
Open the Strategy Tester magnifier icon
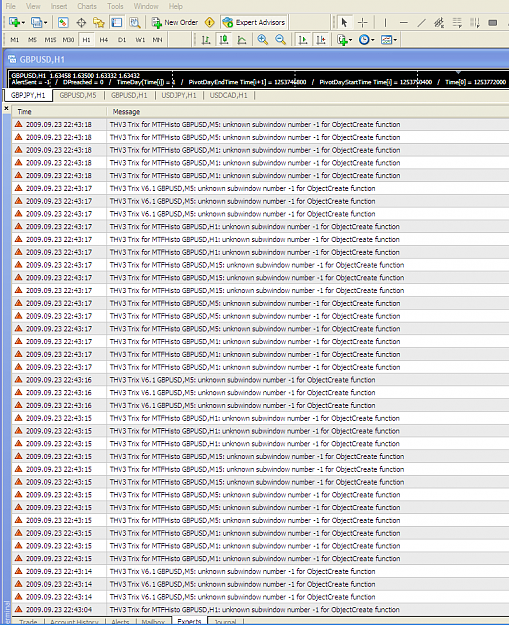(x=135, y=23)
